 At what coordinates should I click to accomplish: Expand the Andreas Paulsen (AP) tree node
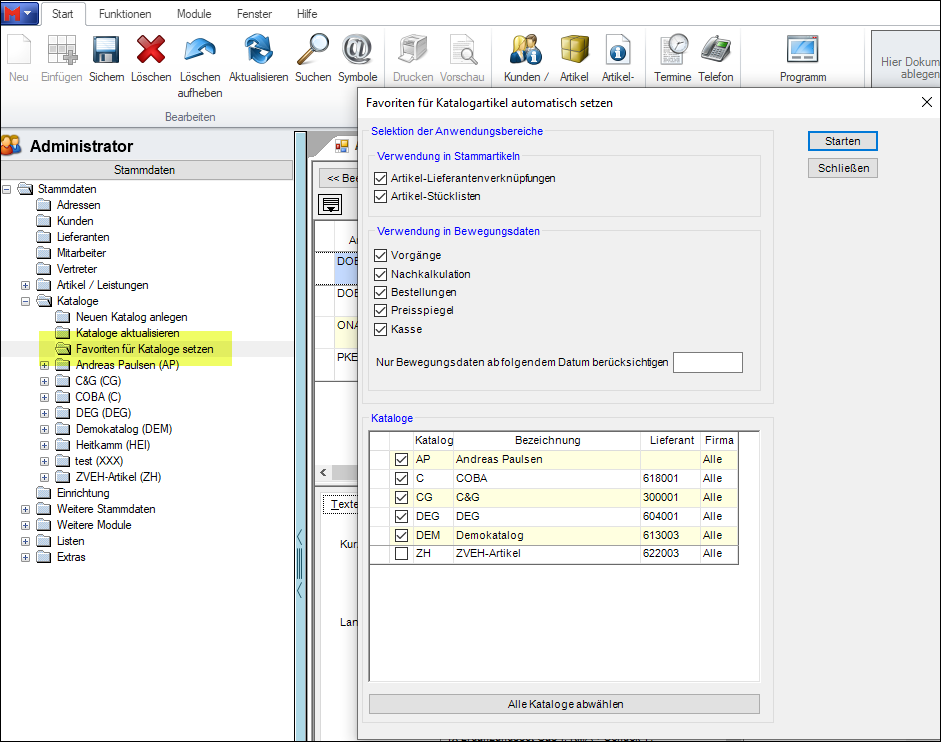click(x=44, y=365)
